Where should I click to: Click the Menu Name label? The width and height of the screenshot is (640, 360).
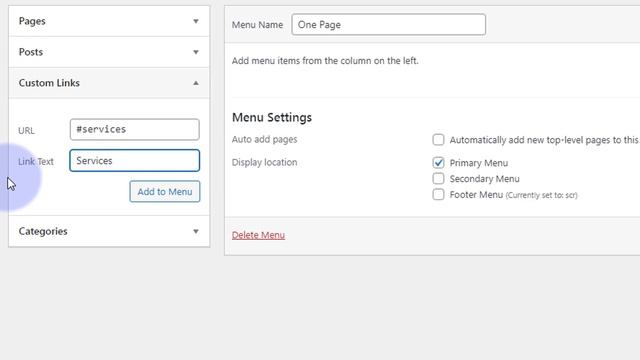coord(258,25)
